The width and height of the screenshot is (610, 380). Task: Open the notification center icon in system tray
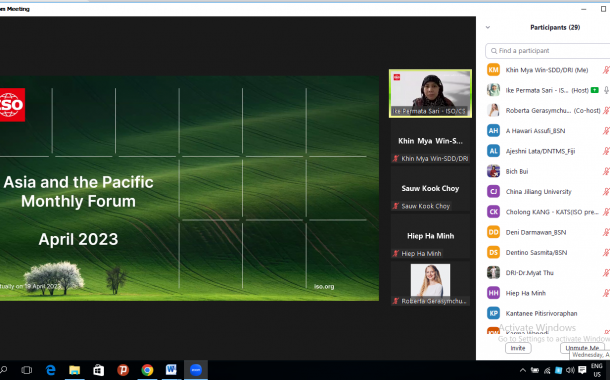[582, 370]
